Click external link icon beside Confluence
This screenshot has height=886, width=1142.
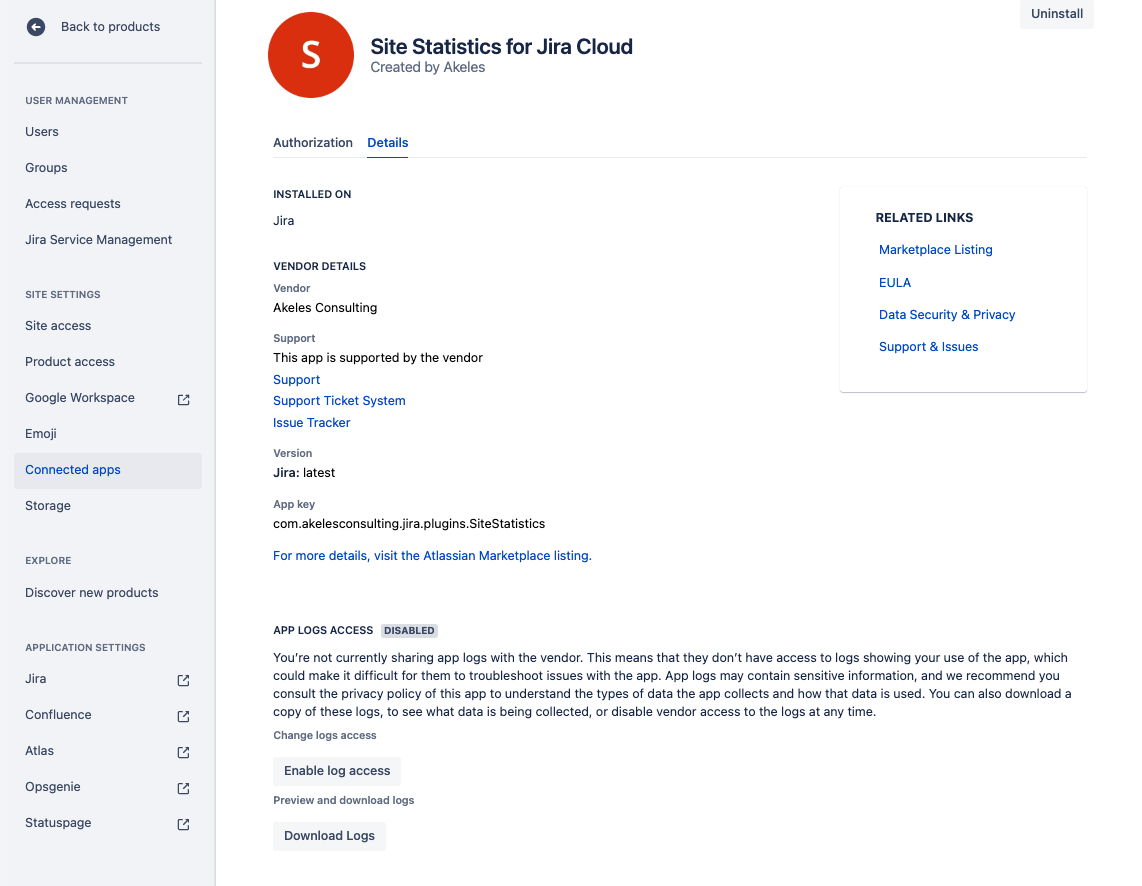(x=183, y=716)
